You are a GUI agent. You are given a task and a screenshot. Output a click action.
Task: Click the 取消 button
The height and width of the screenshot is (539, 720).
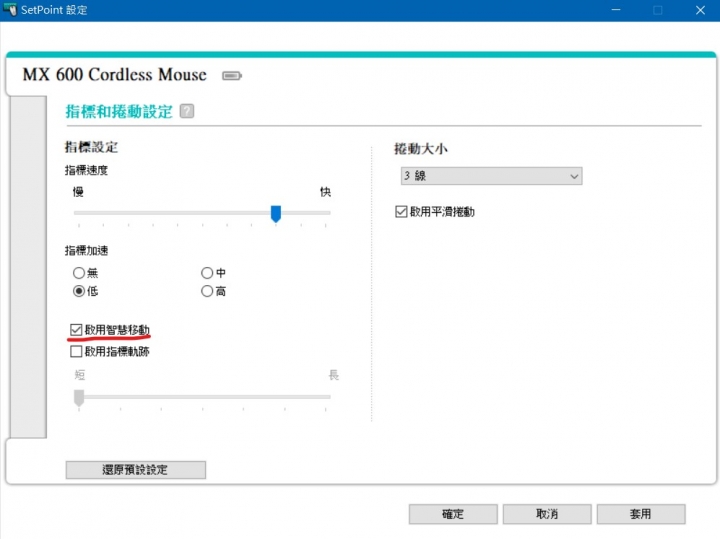tap(547, 514)
